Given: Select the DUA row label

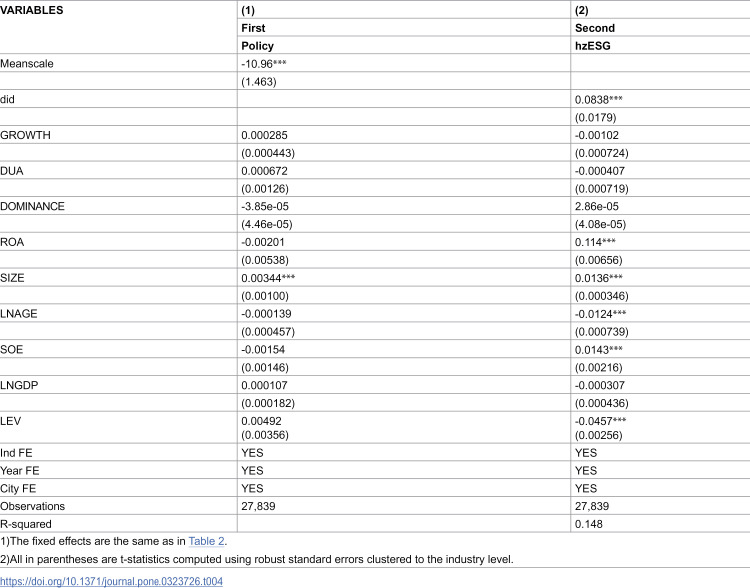Looking at the screenshot, I should tap(11, 171).
